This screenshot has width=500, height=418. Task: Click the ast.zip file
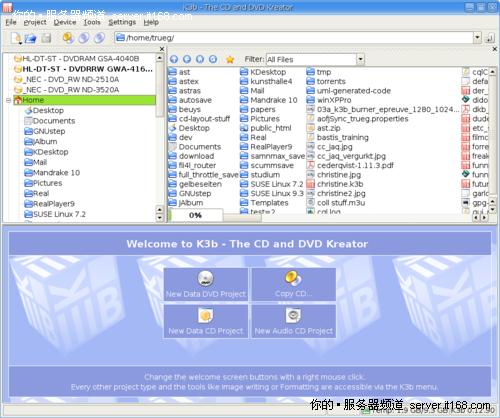pos(324,128)
